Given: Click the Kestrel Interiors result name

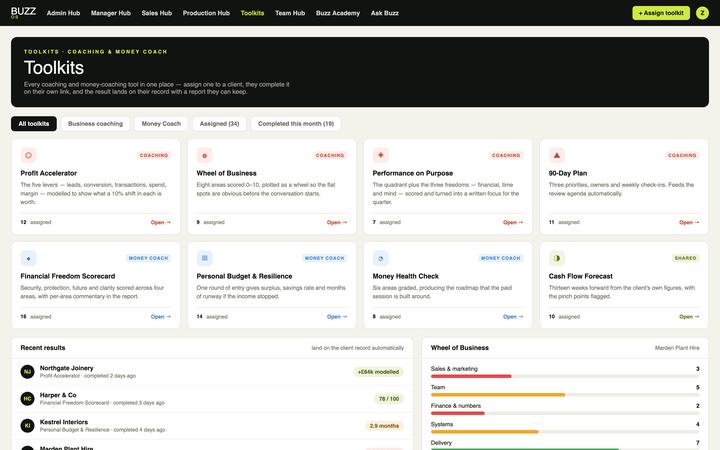Looking at the screenshot, I should (x=64, y=422).
